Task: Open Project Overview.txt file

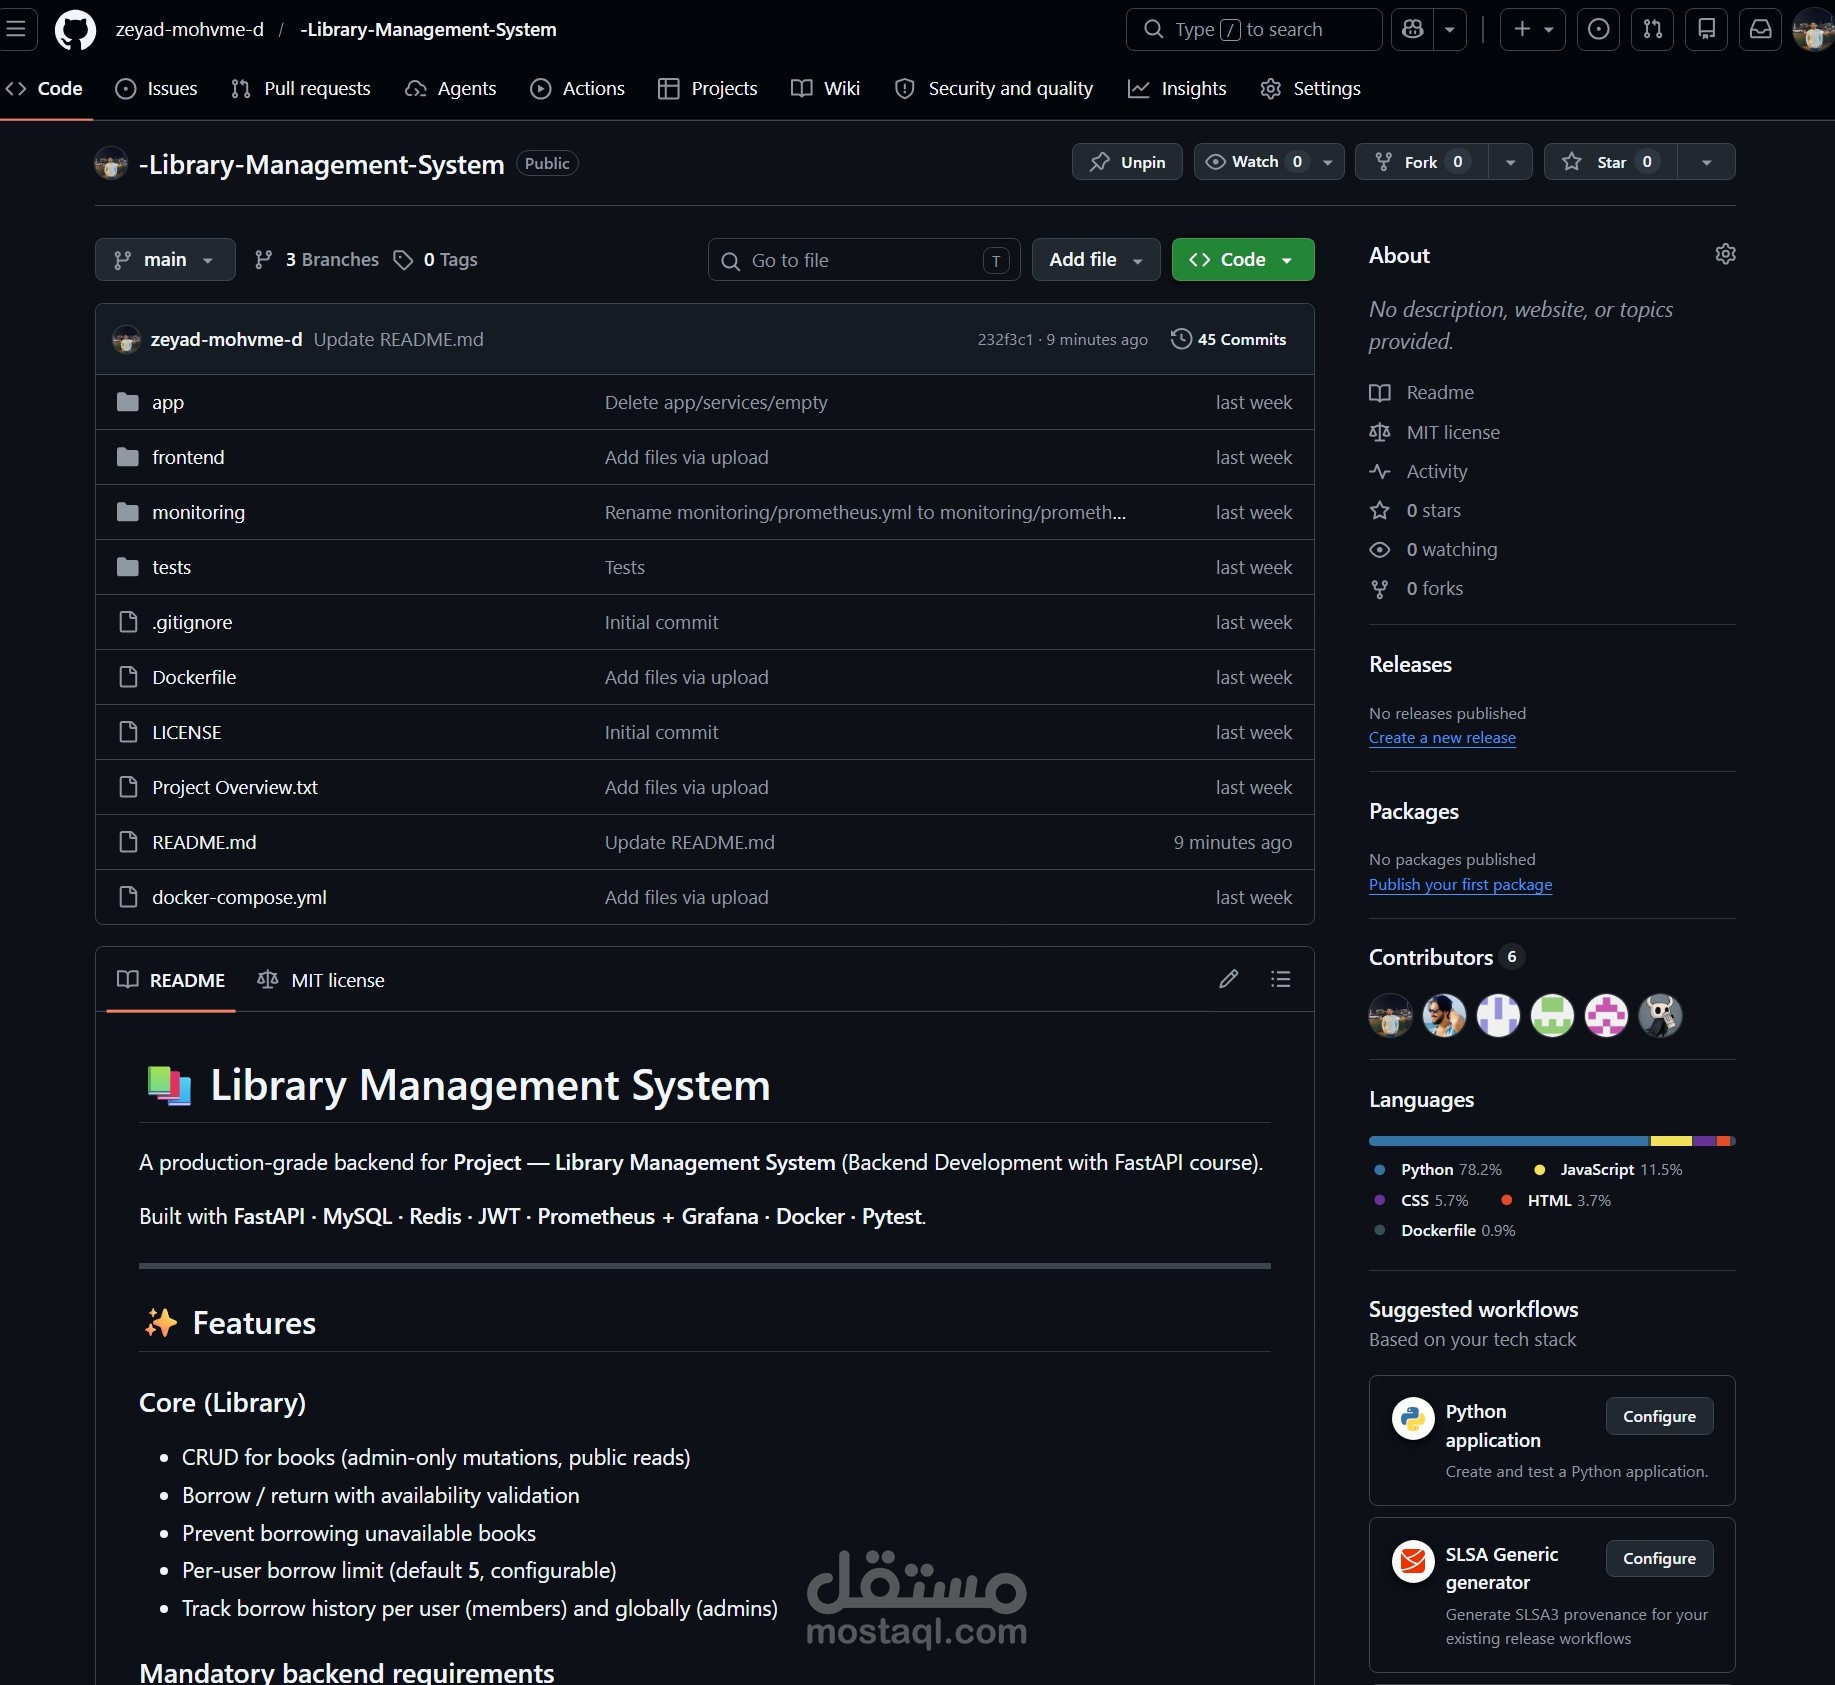Action: [235, 787]
